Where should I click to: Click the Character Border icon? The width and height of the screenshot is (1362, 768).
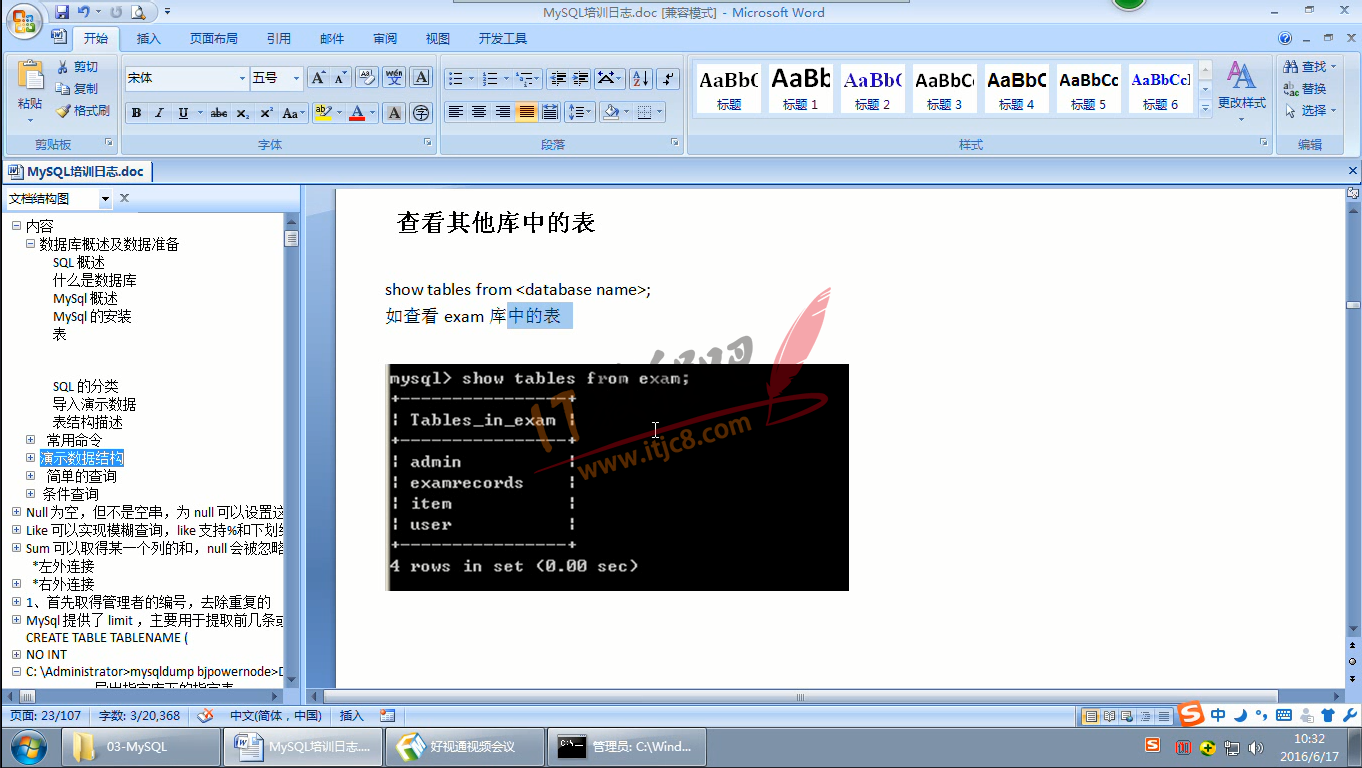pos(421,78)
